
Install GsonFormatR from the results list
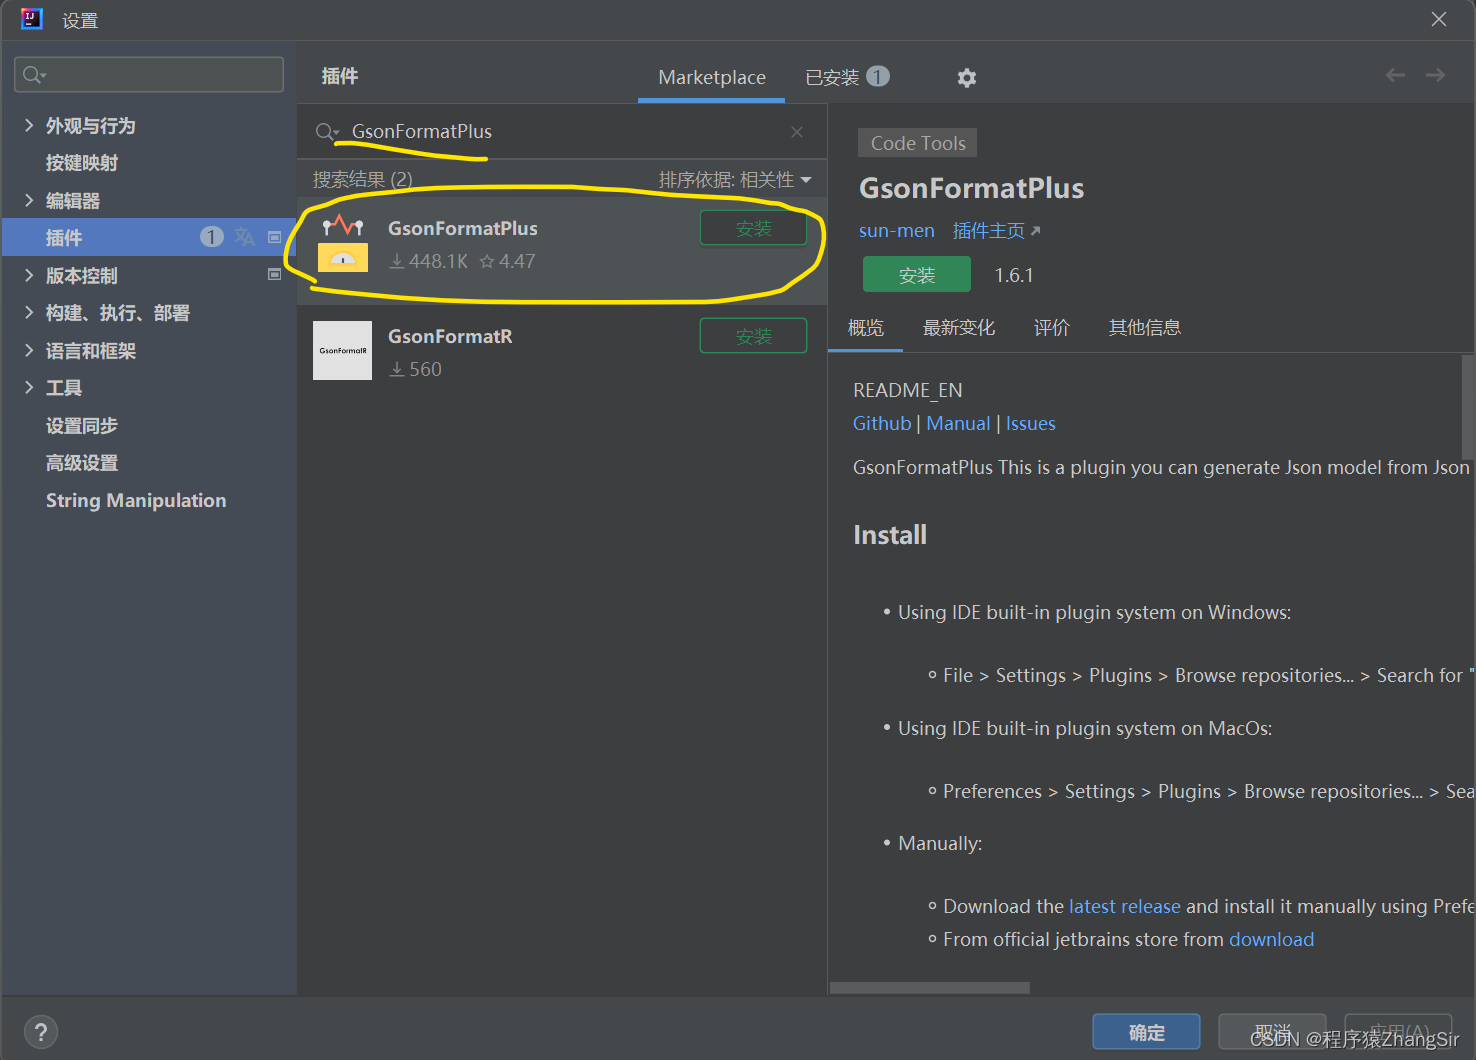coord(753,336)
